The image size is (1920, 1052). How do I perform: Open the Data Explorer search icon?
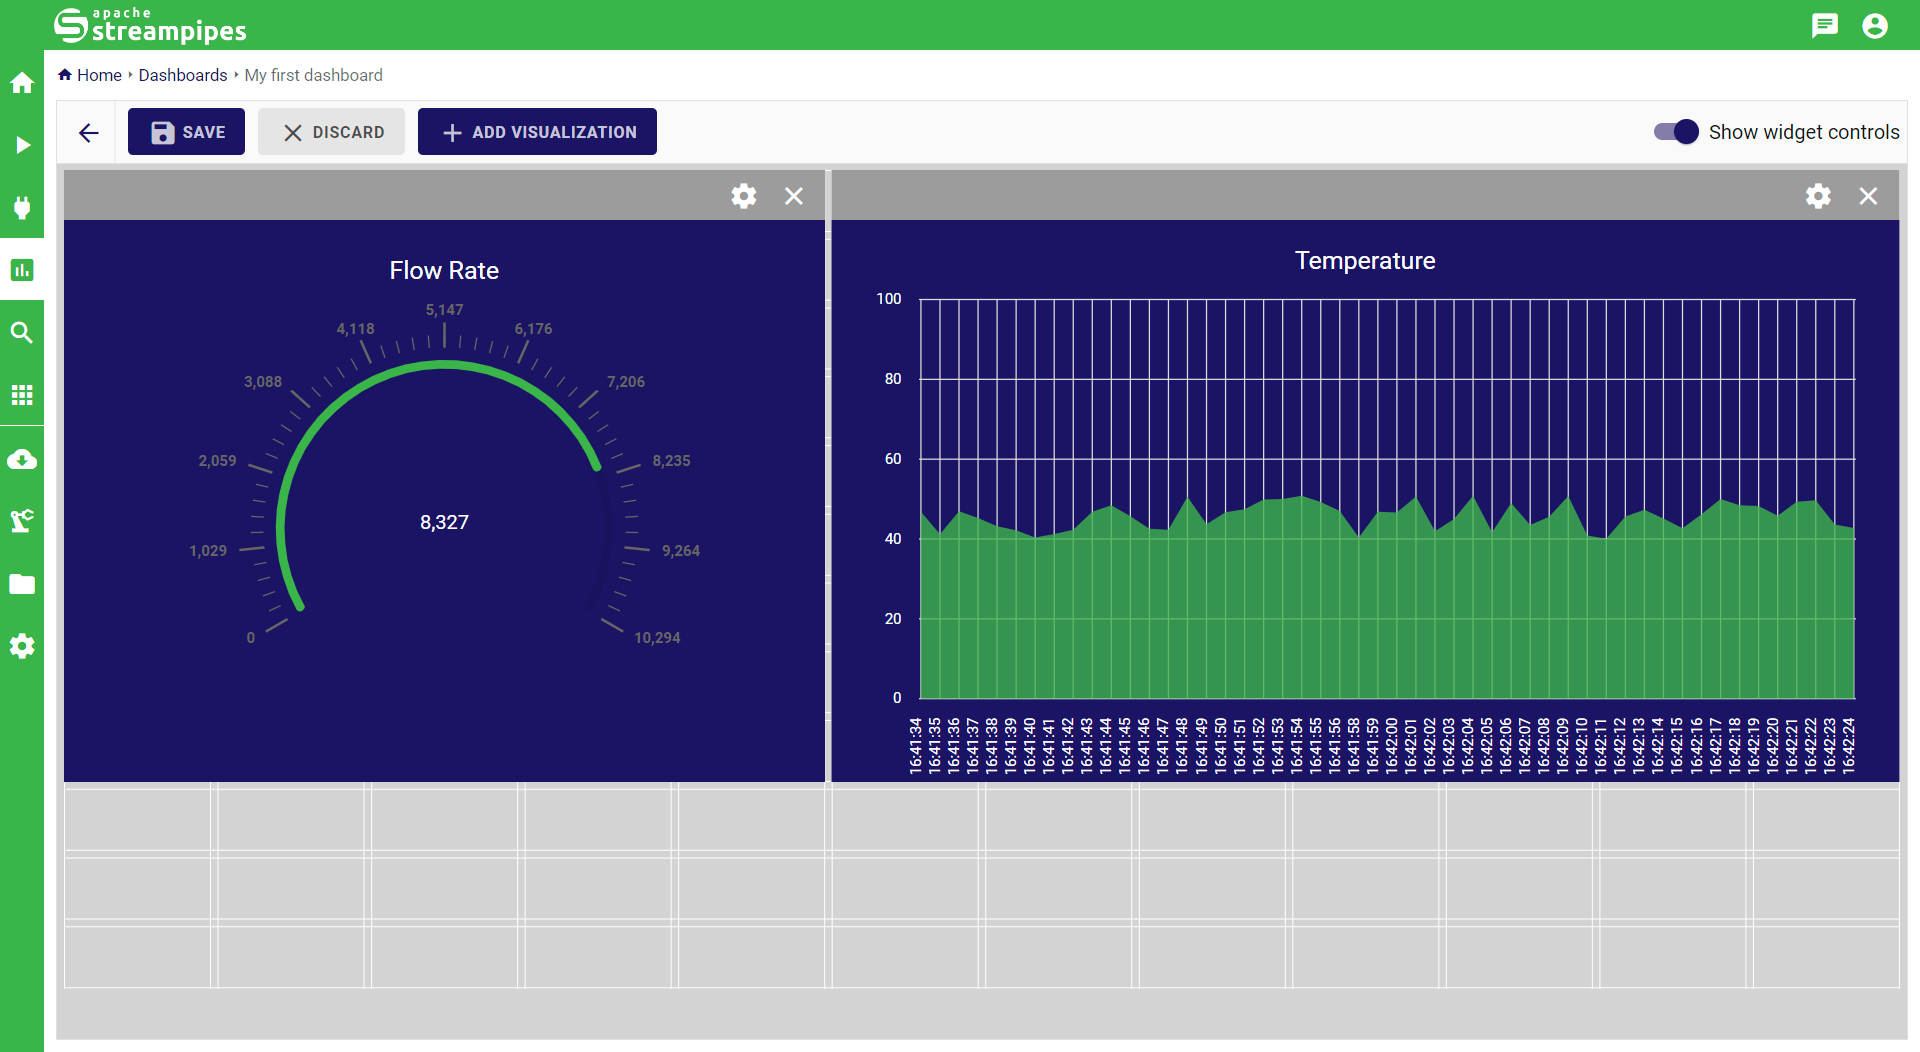(22, 333)
